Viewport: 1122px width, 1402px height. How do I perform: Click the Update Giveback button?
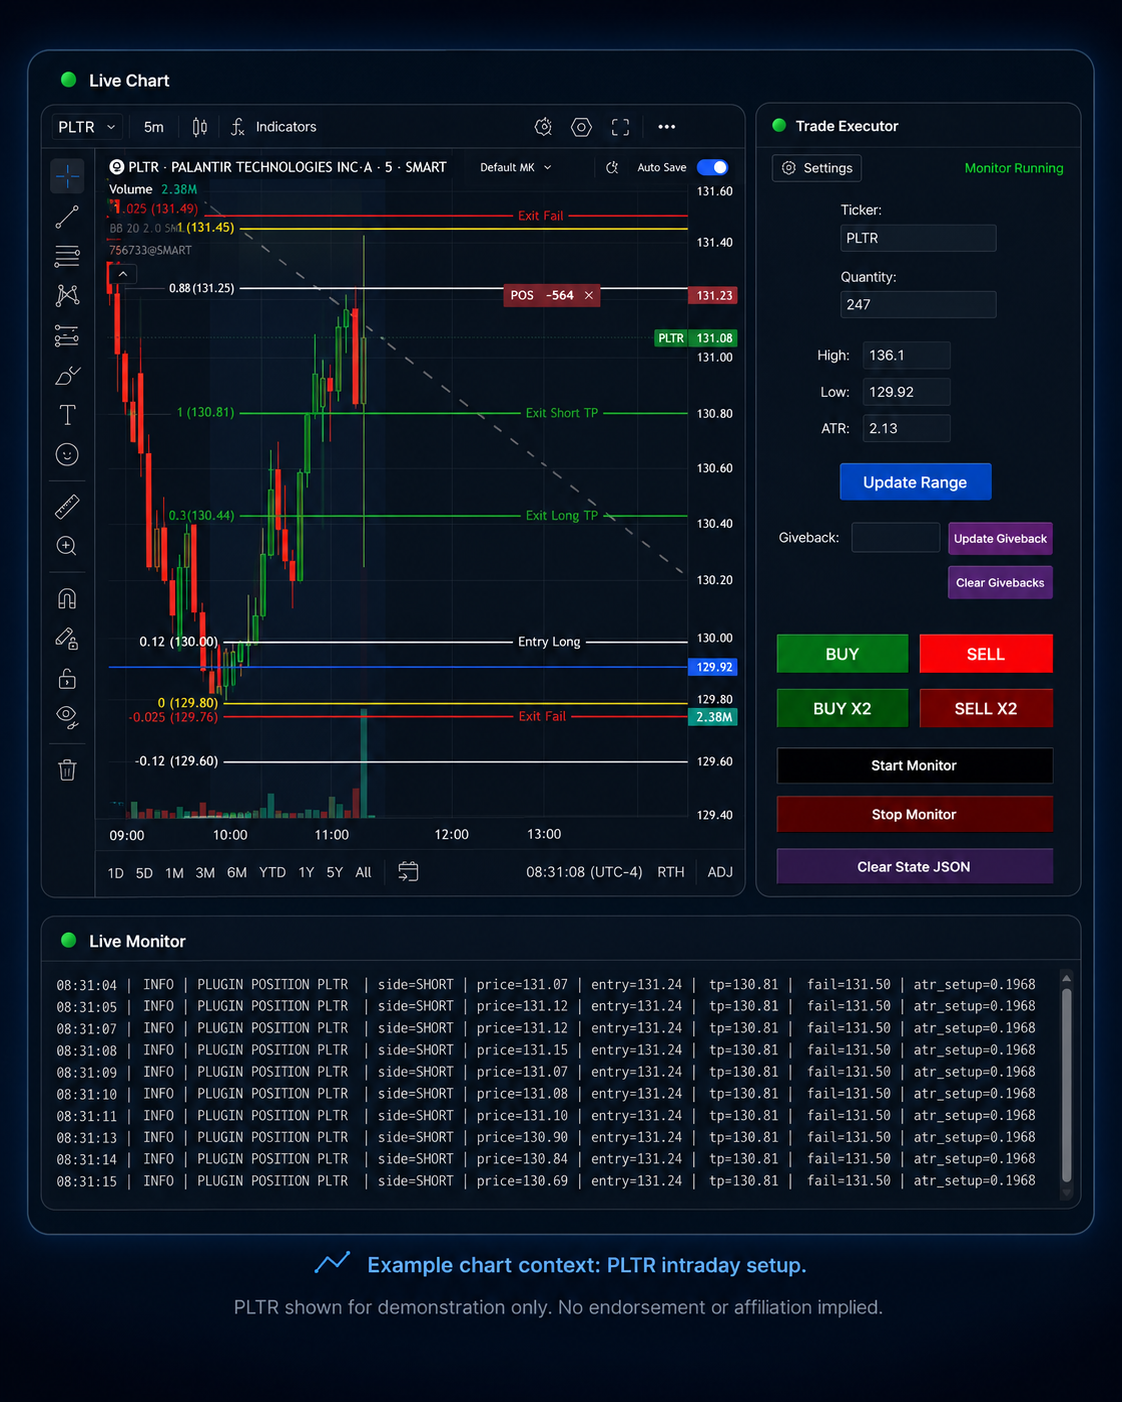tap(1000, 538)
